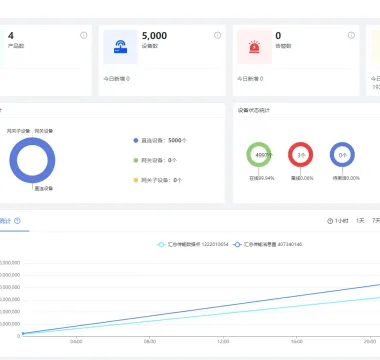Image resolution: width=380 pixels, height=360 pixels.
Task: Click the 08:00 x-axis label
Action: click(x=150, y=342)
